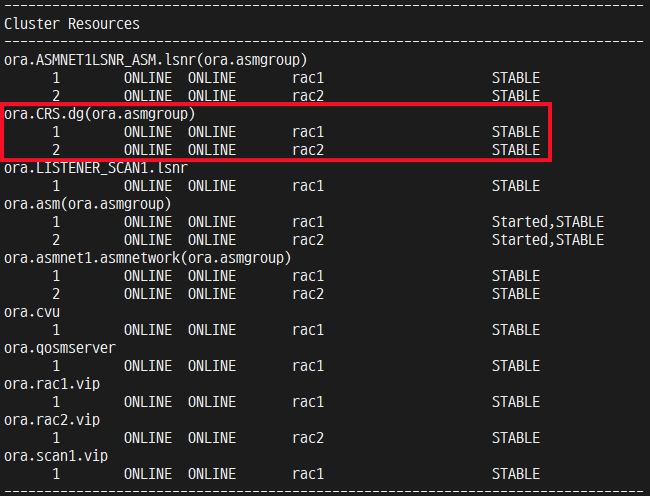Click the ora.qosmserver resource name

click(x=60, y=348)
